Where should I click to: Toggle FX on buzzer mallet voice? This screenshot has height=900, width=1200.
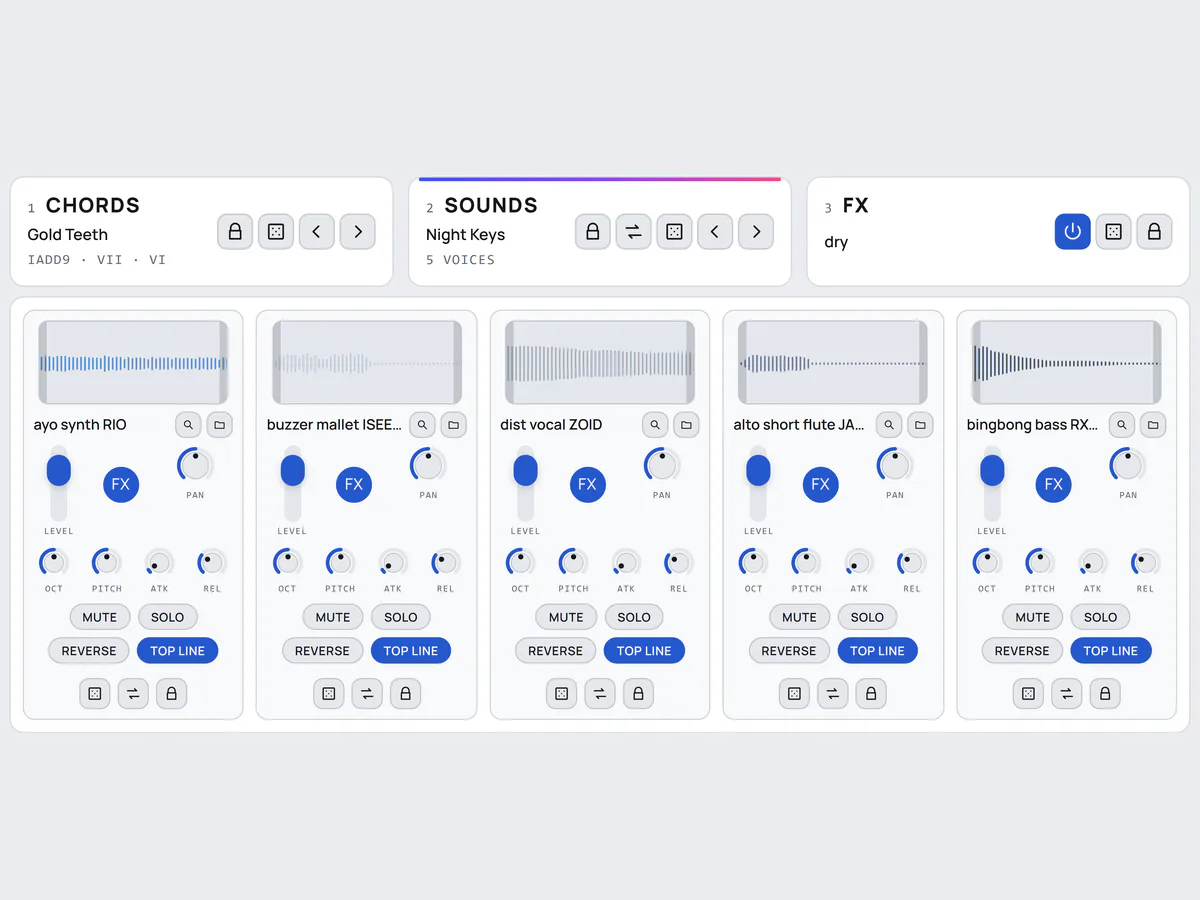coord(354,484)
